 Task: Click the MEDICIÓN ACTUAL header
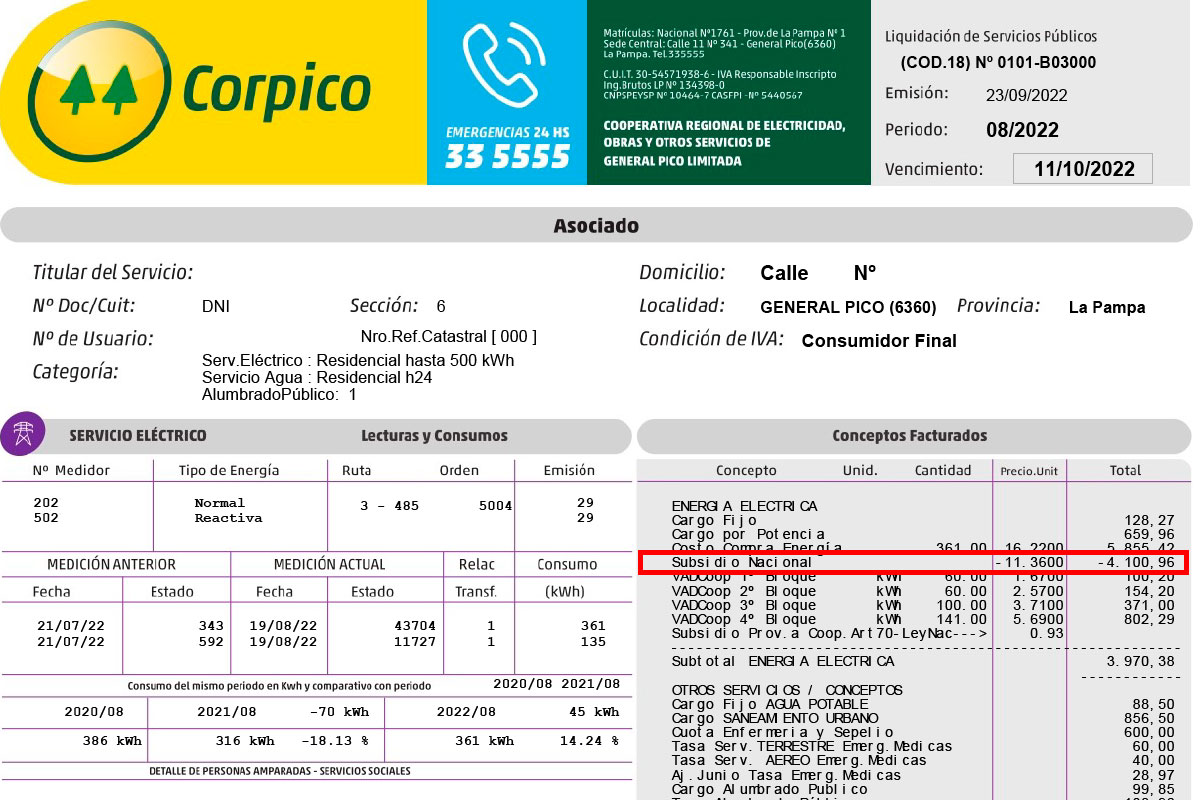click(x=329, y=564)
